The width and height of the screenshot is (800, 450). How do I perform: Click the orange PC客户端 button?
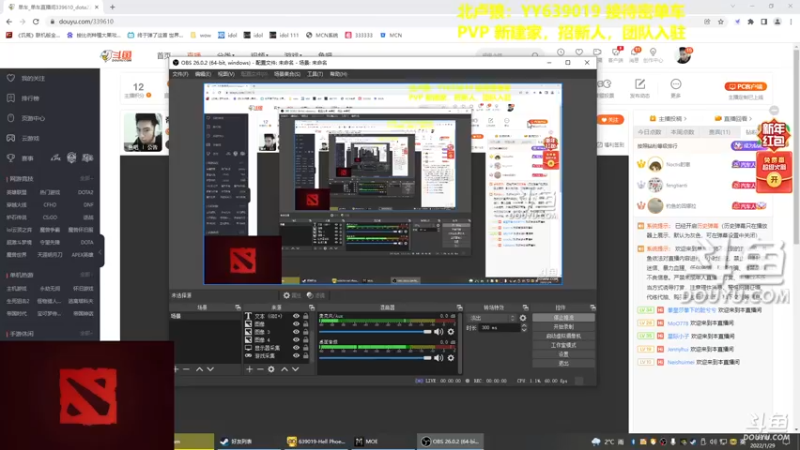746,87
